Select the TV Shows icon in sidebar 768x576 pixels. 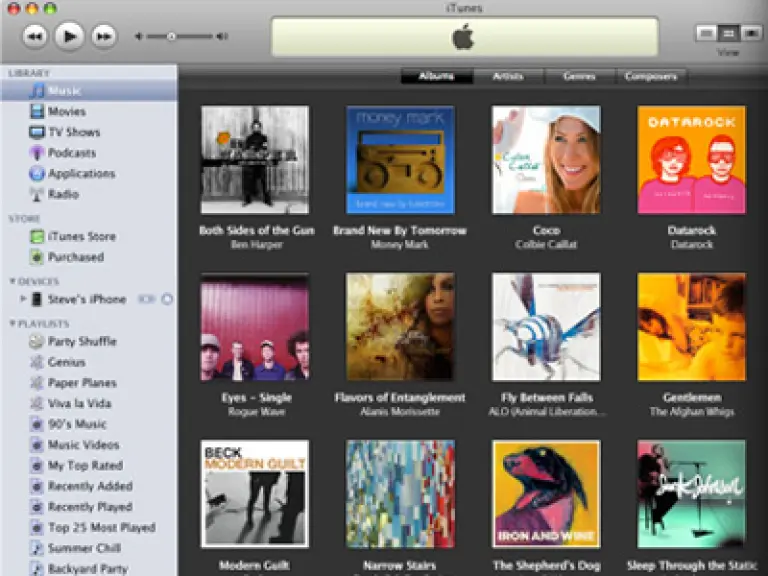pos(37,132)
